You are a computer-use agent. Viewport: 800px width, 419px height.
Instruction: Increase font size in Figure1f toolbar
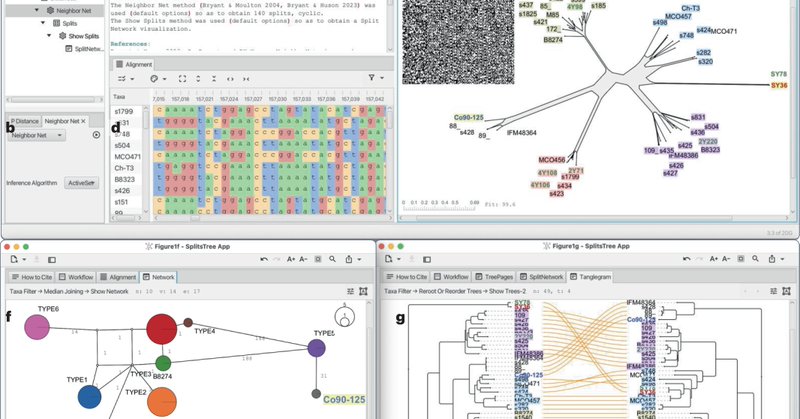click(291, 259)
